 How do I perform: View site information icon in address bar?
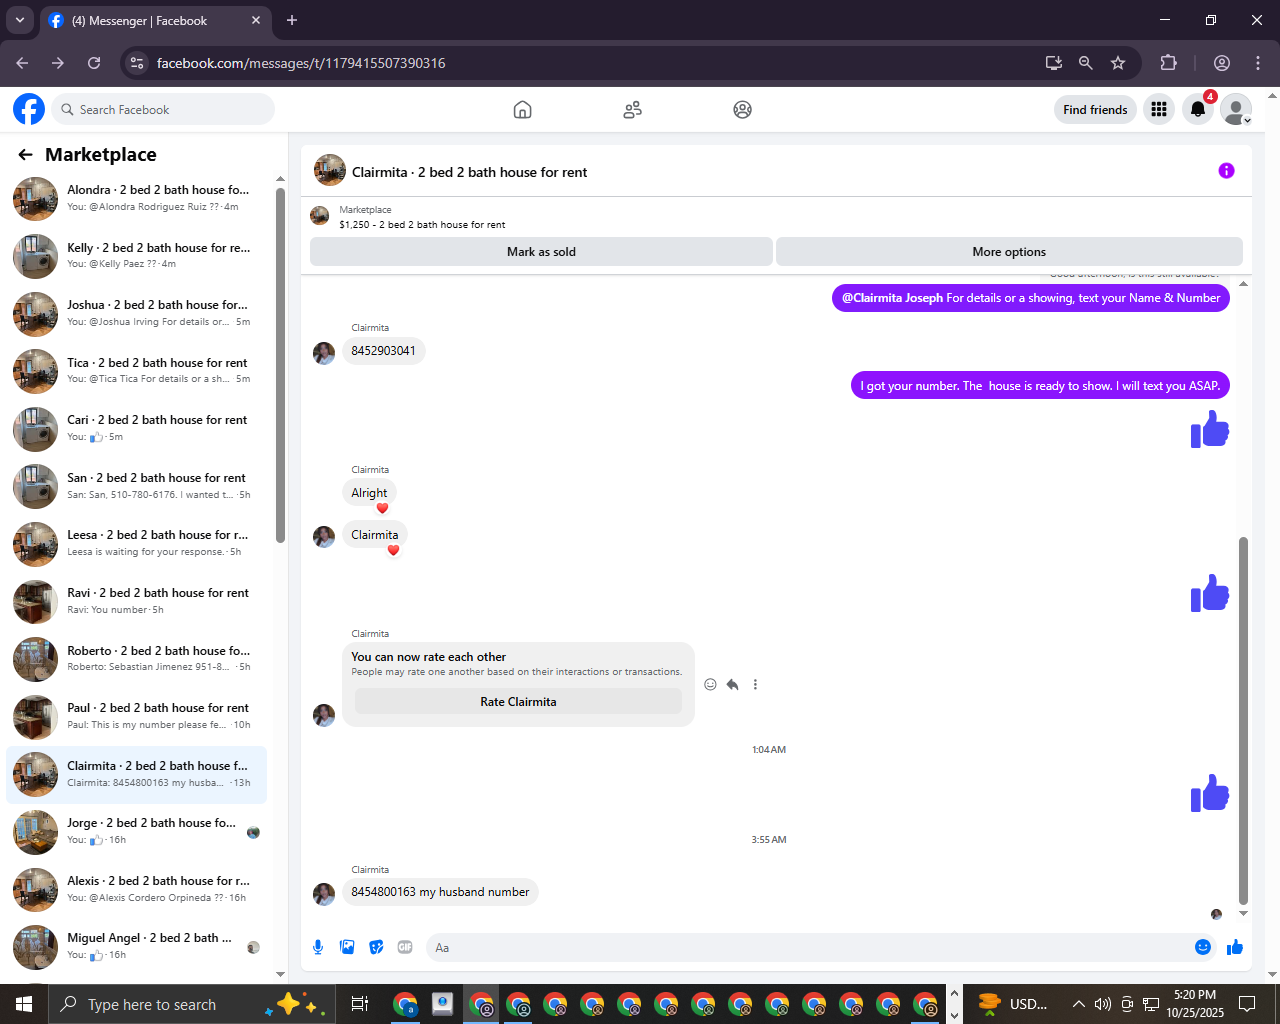[x=138, y=63]
